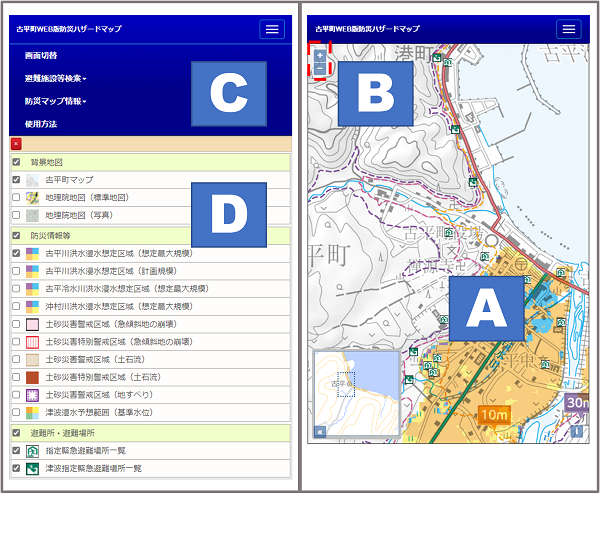Screen dimensions: 600x538
Task: Click legend icon for 古平川洪水浸水想定区域（想定最大規模）
Action: point(32,254)
